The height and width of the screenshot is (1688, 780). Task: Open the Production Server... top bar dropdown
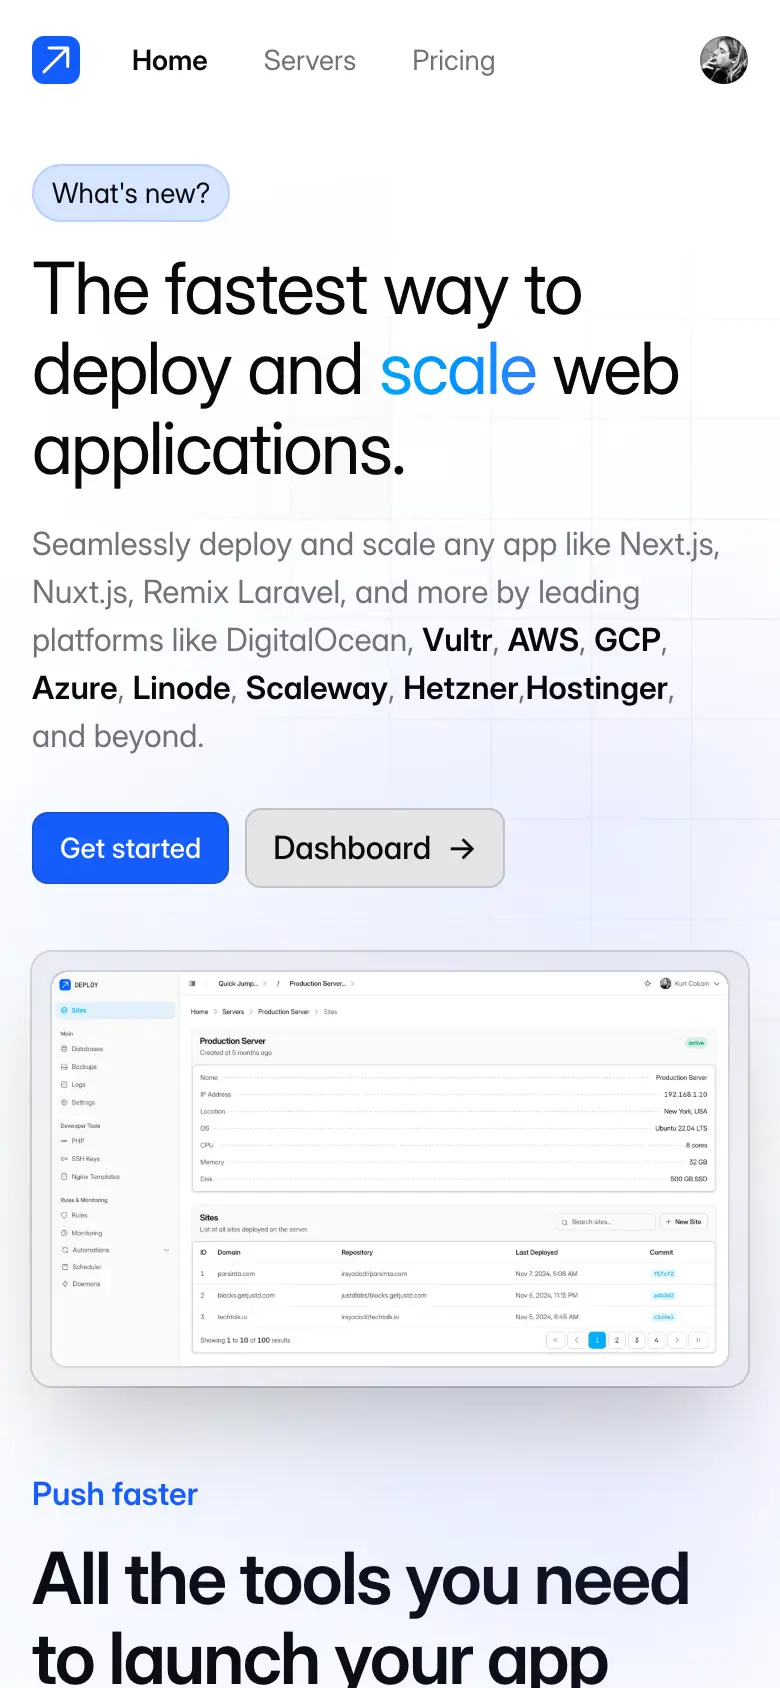(x=322, y=984)
